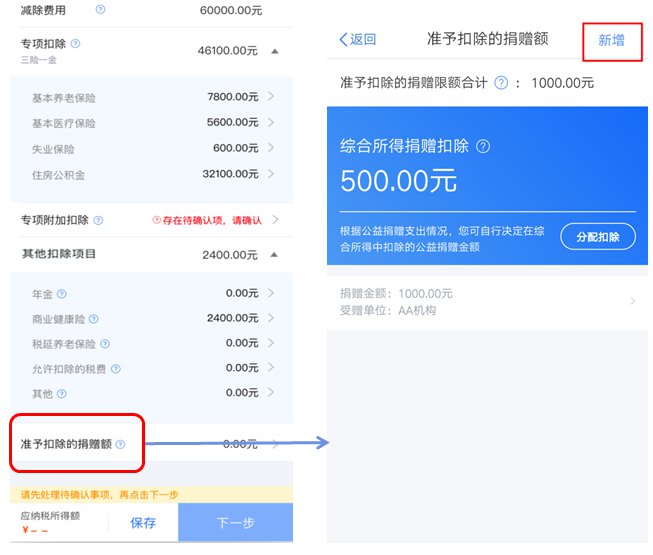Click help icon next to 允许扣除的税费
653x555 pixels.
click(x=115, y=369)
